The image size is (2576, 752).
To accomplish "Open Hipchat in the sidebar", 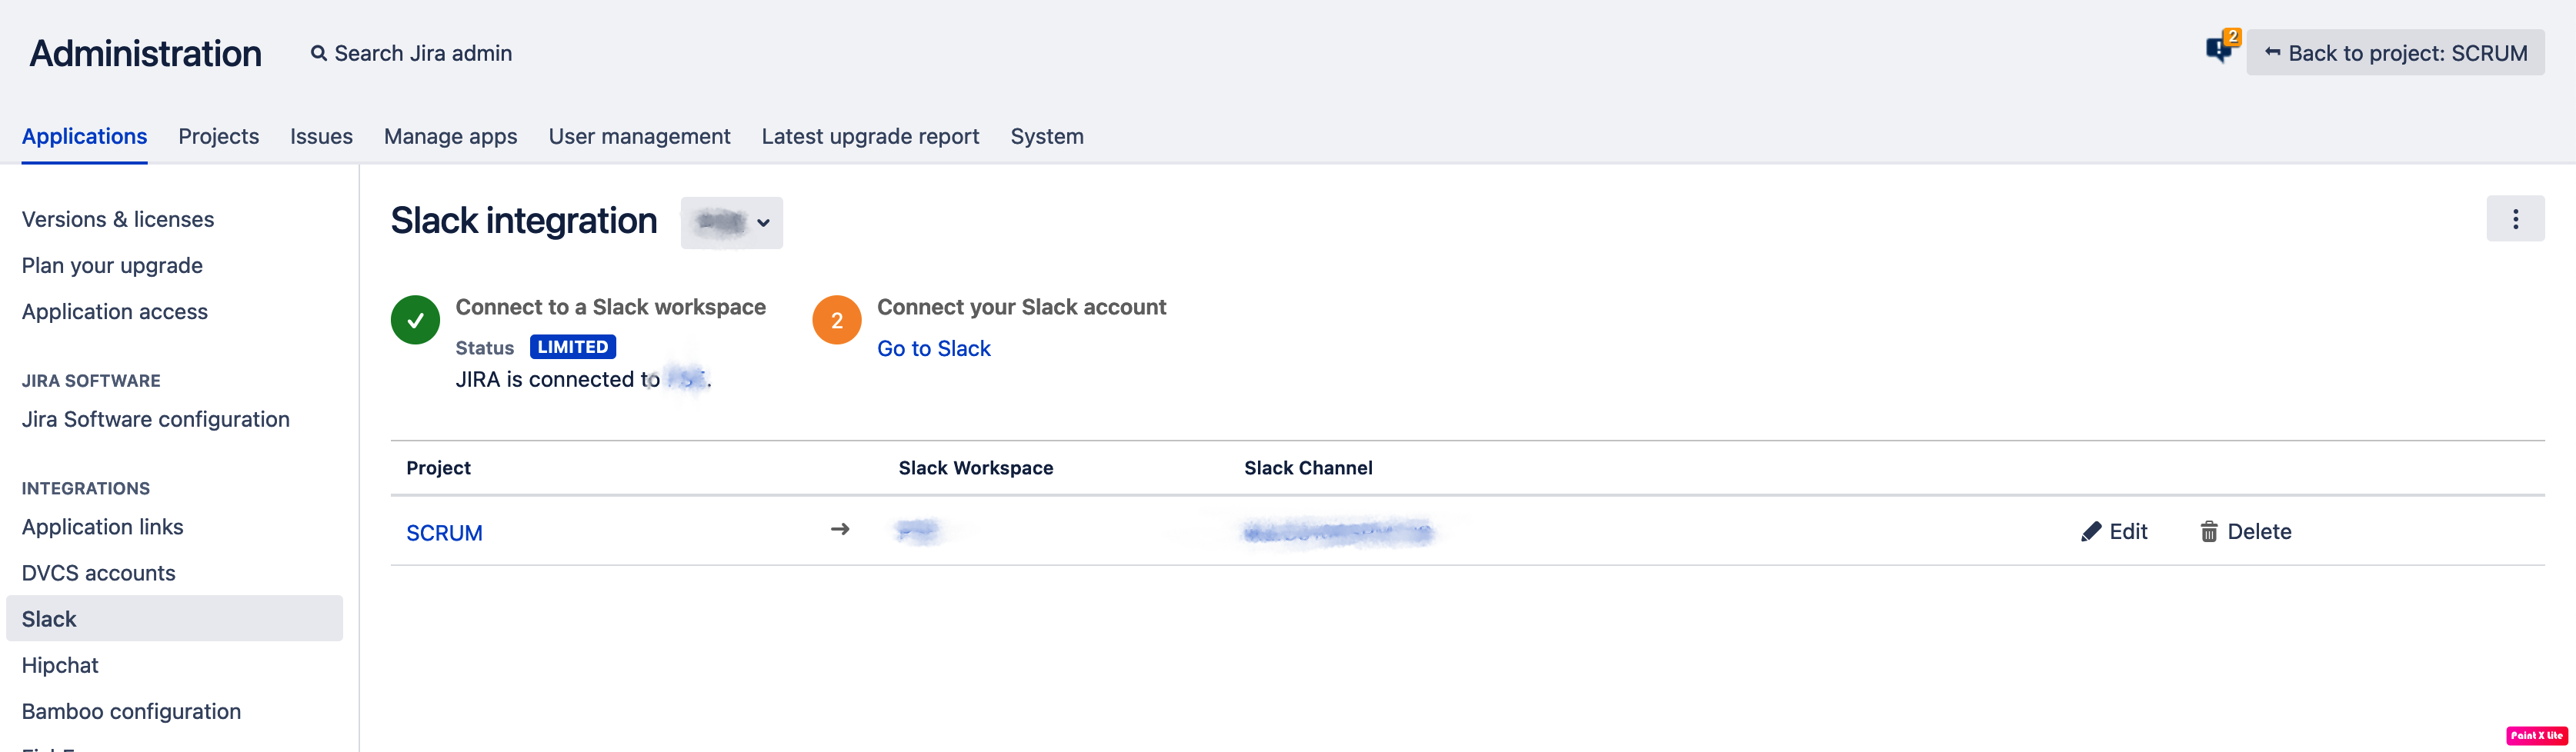I will (60, 665).
